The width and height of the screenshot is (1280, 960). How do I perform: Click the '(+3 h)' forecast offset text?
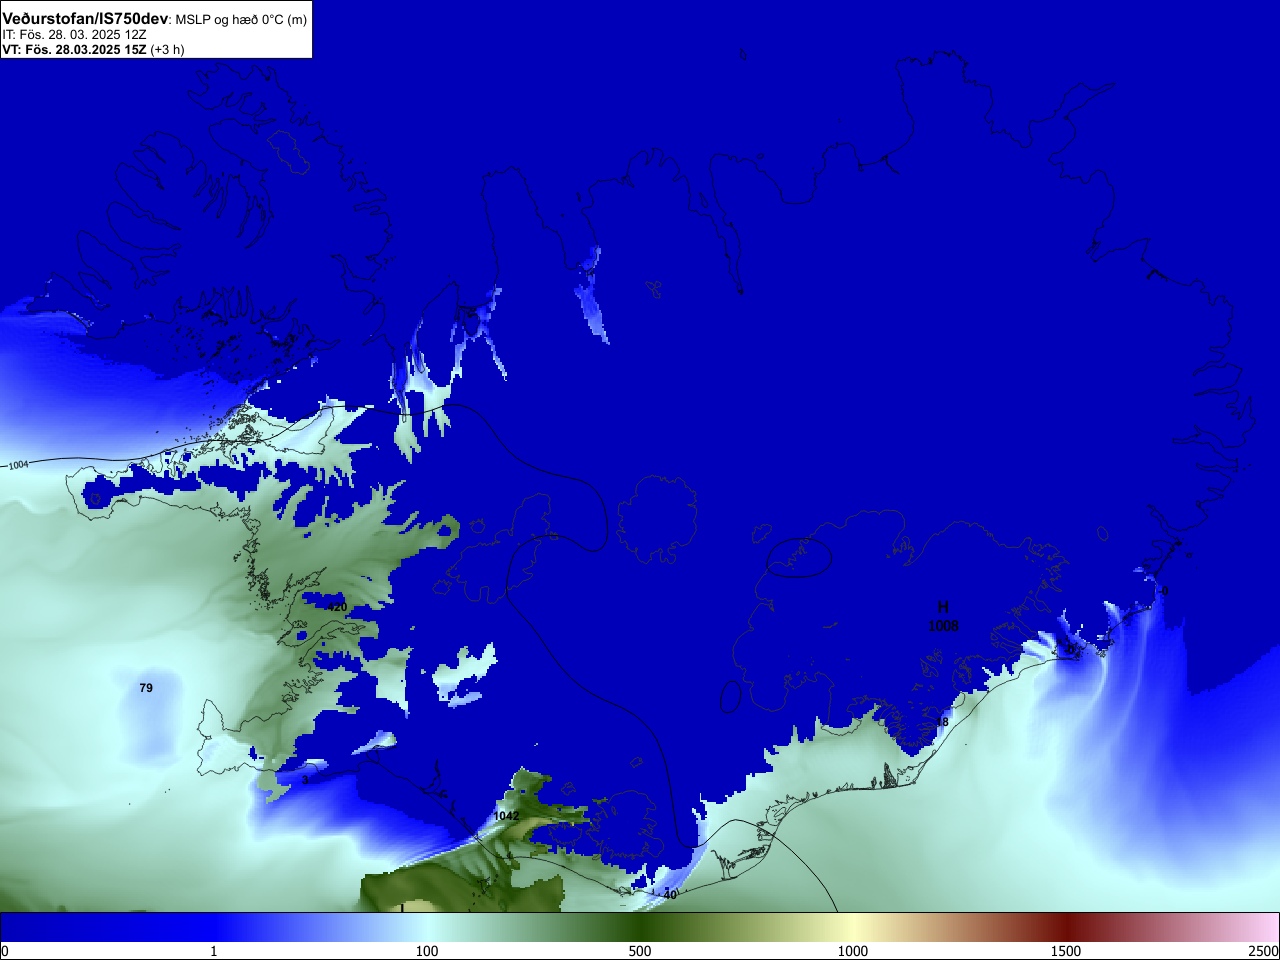click(x=167, y=49)
